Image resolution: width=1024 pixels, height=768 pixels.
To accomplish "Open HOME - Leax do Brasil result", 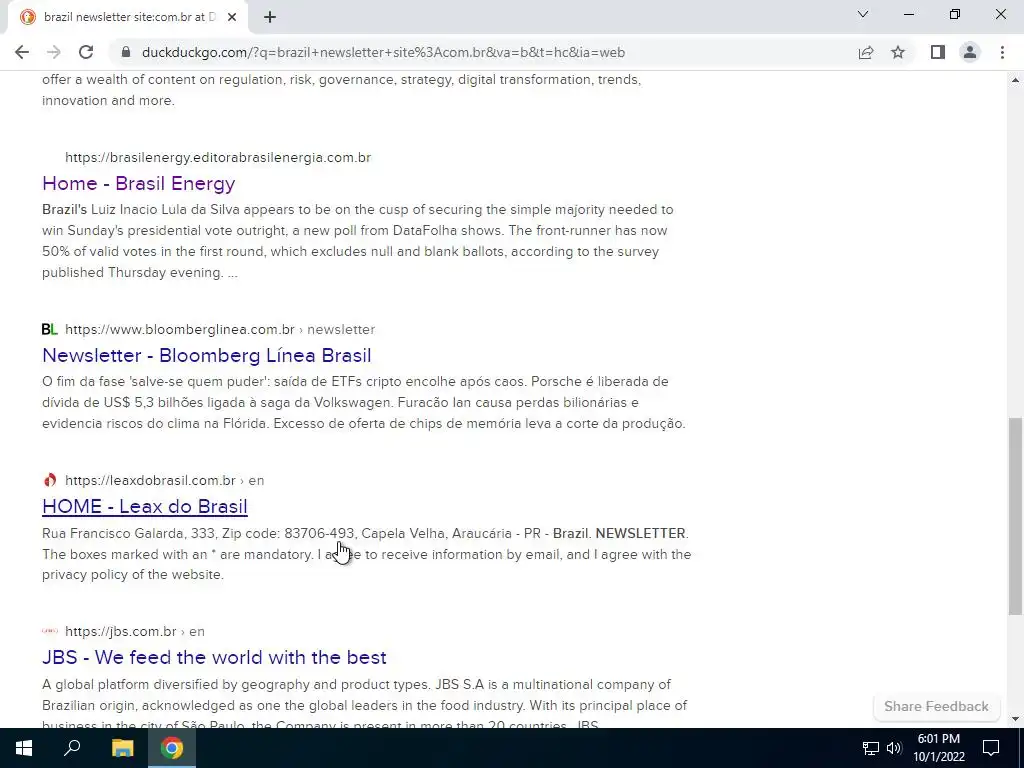I will (x=145, y=506).
